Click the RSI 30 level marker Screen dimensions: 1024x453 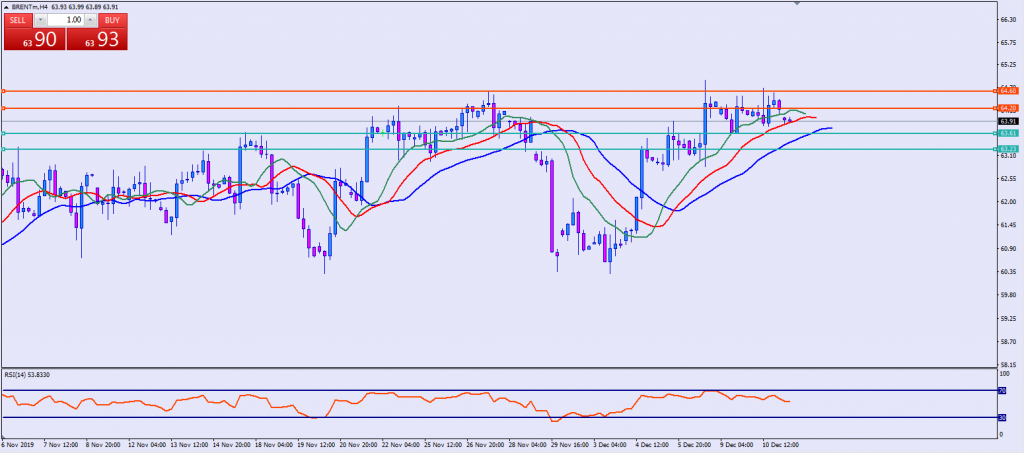pos(1001,417)
